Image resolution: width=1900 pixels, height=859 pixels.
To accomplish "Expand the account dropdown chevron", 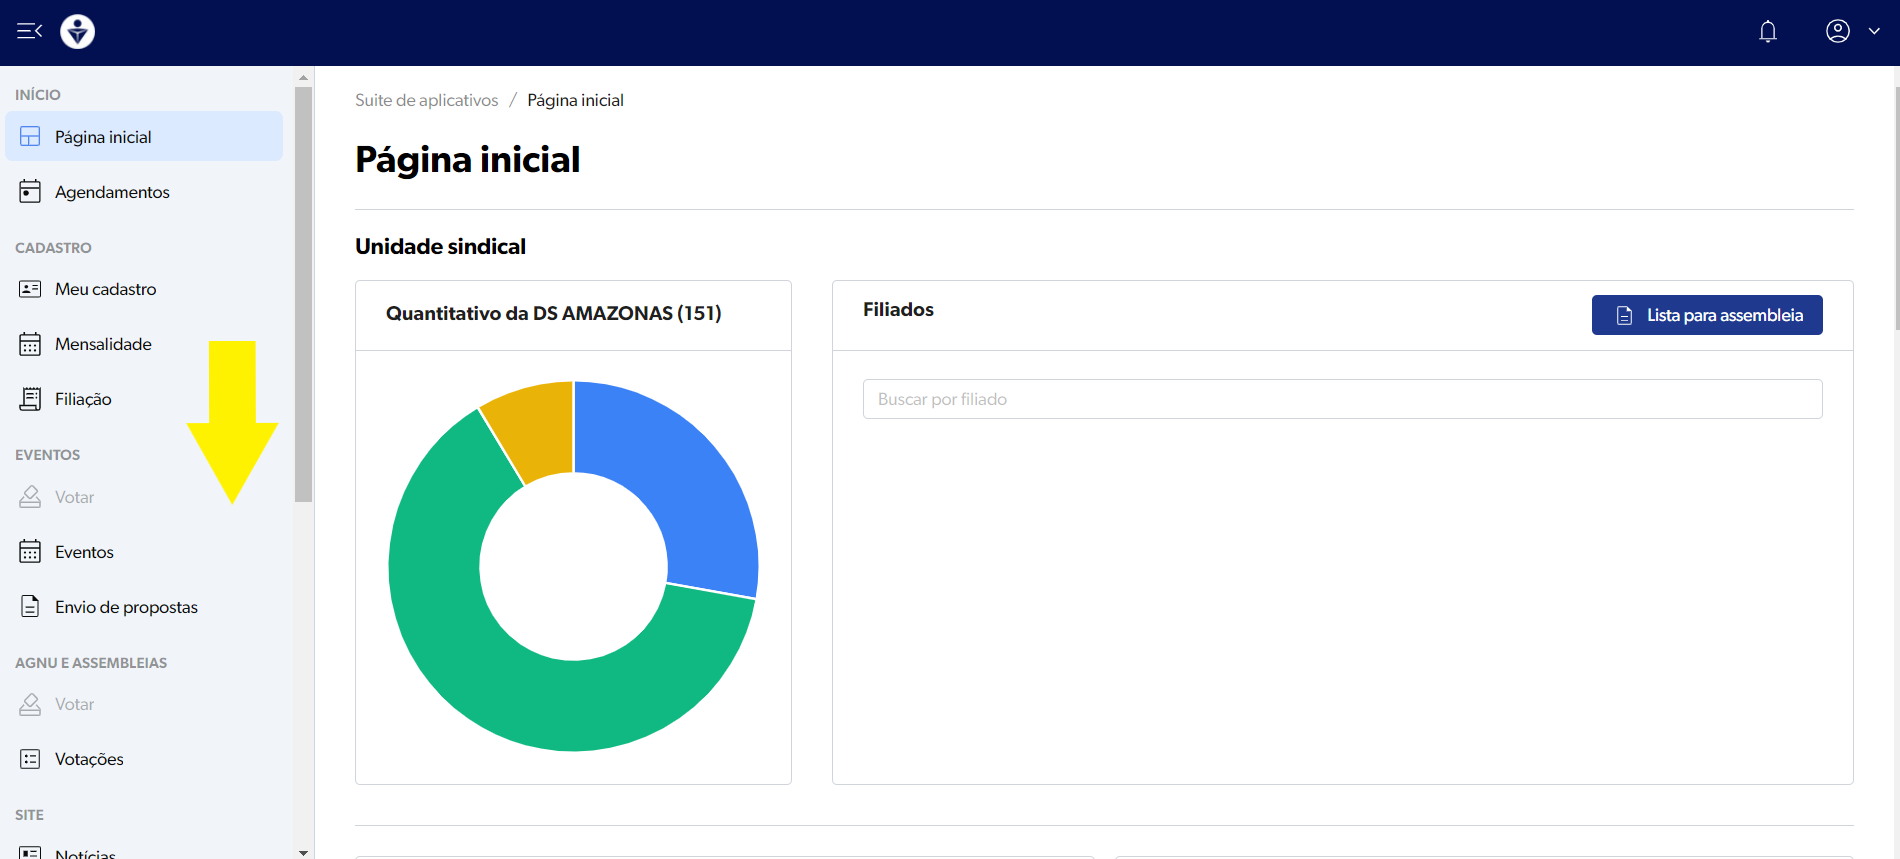I will pyautogui.click(x=1874, y=31).
